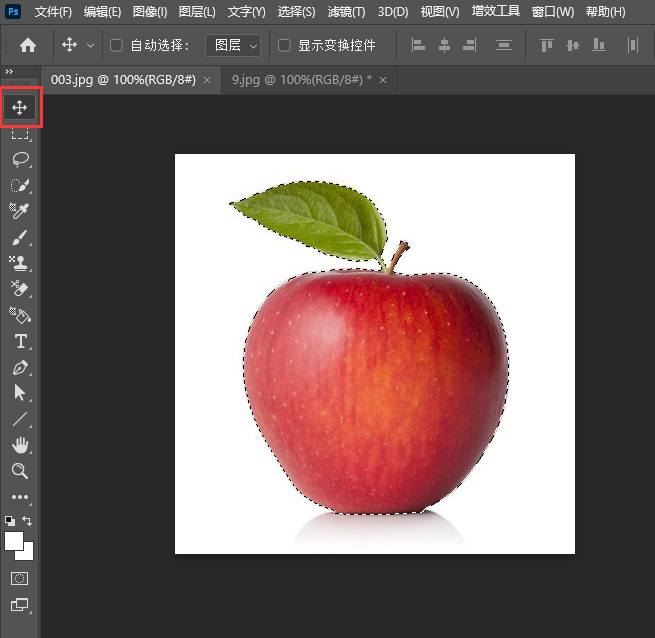Click the Photoshop Ps logo icon
655x638 pixels.
pos(13,11)
